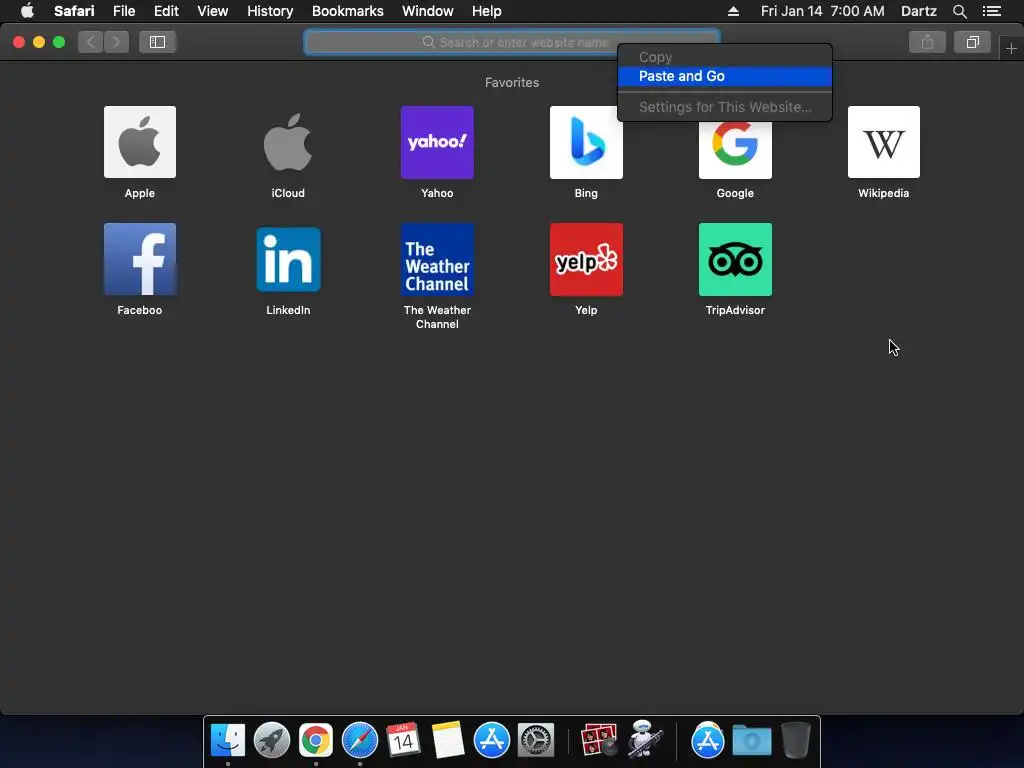Launch Google Chrome from the Dock
The width and height of the screenshot is (1024, 768).
(x=315, y=740)
